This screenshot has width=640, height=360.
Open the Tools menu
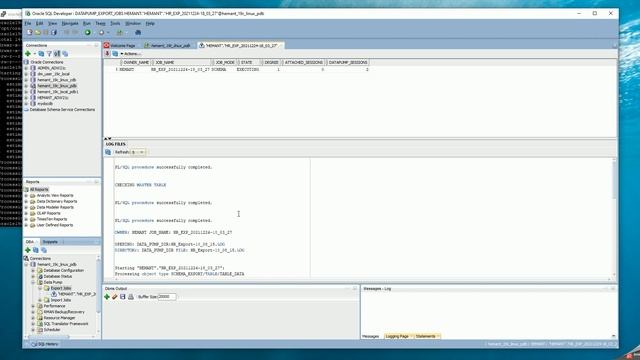115,23
